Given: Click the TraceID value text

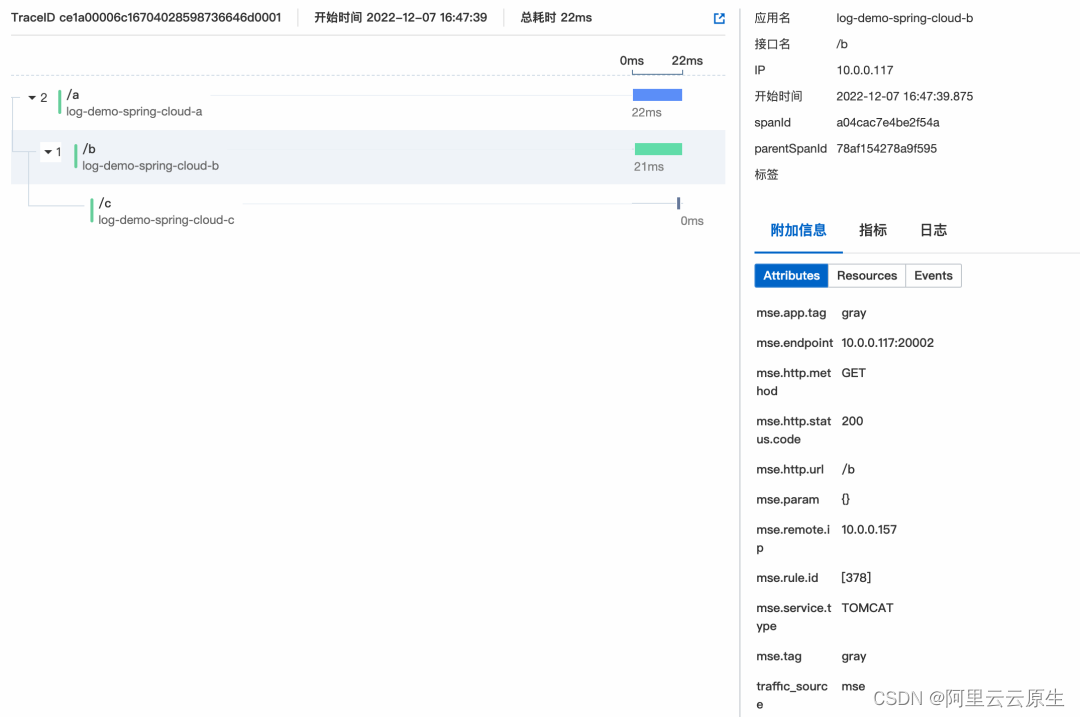Looking at the screenshot, I should [x=170, y=17].
